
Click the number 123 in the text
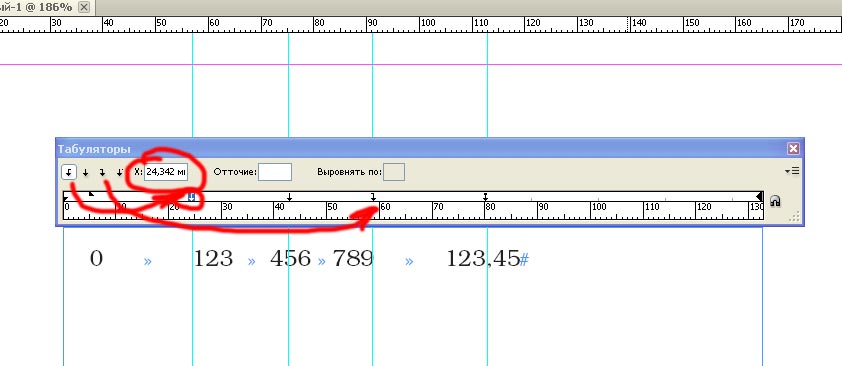tap(213, 259)
